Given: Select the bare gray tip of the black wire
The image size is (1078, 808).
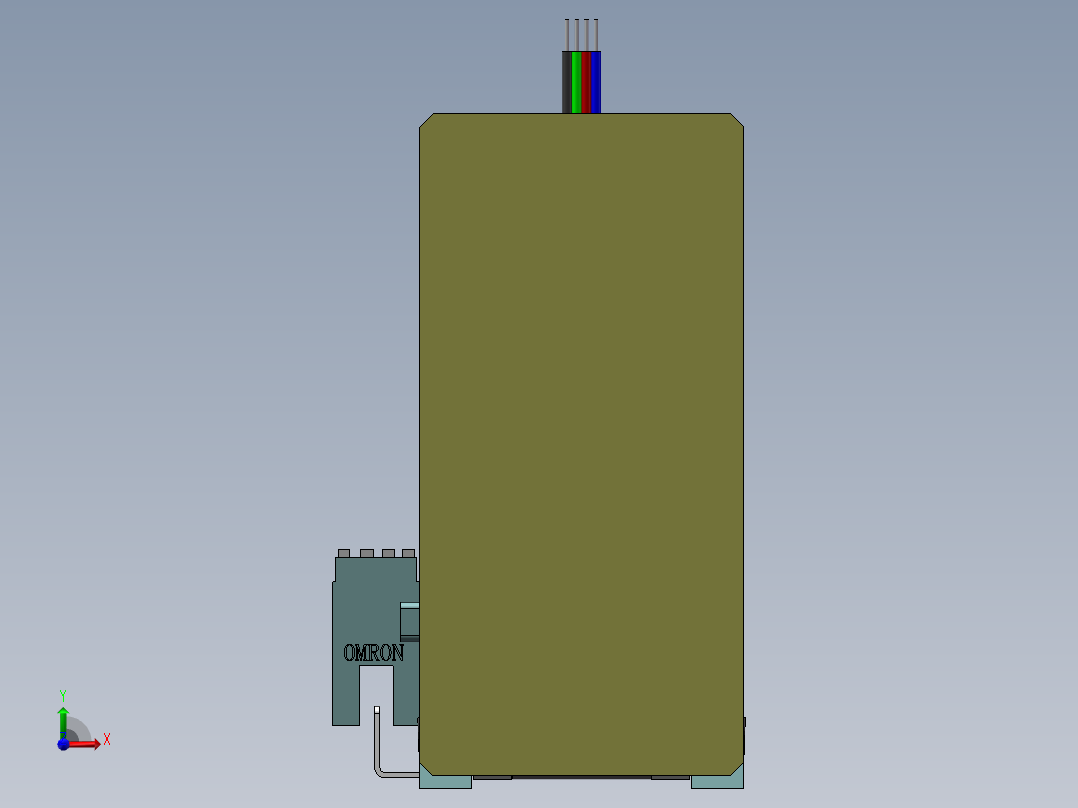Looking at the screenshot, I should tap(567, 34).
